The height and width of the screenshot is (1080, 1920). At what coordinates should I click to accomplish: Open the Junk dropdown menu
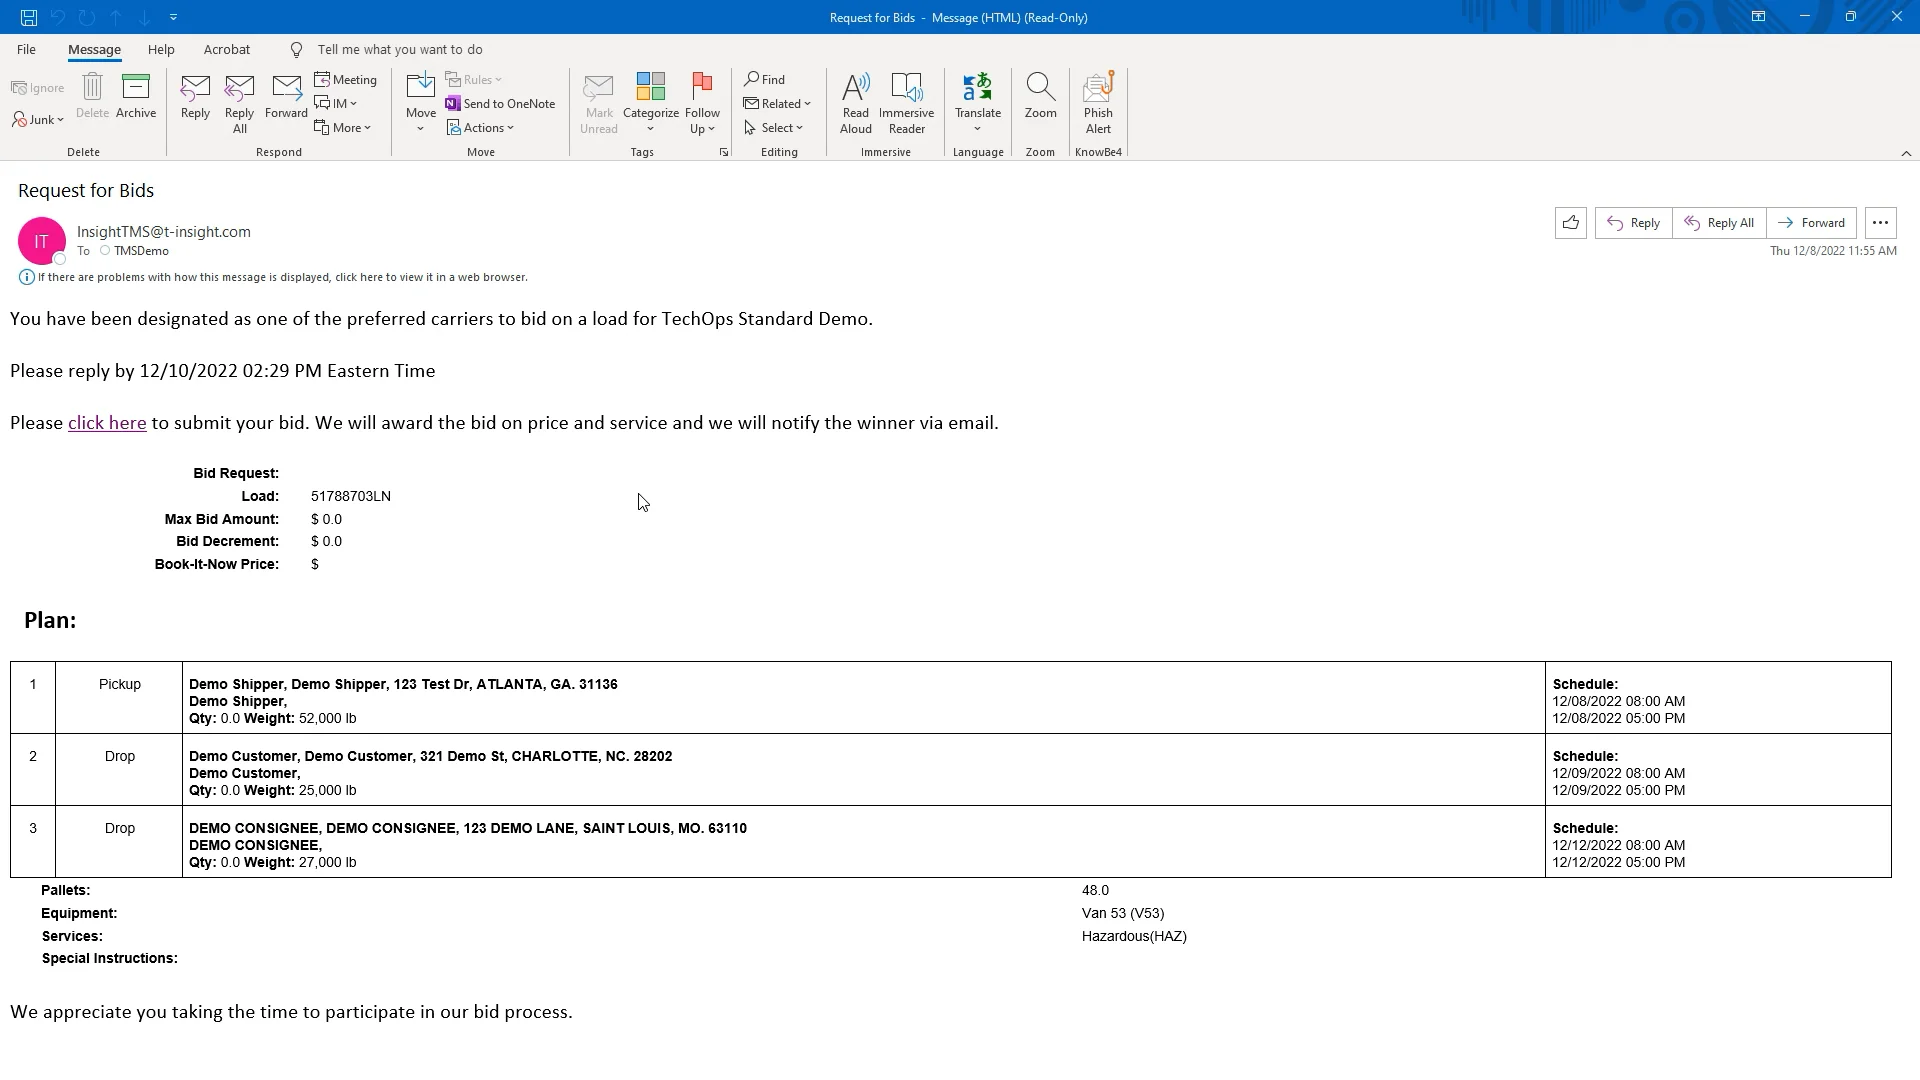(x=39, y=120)
